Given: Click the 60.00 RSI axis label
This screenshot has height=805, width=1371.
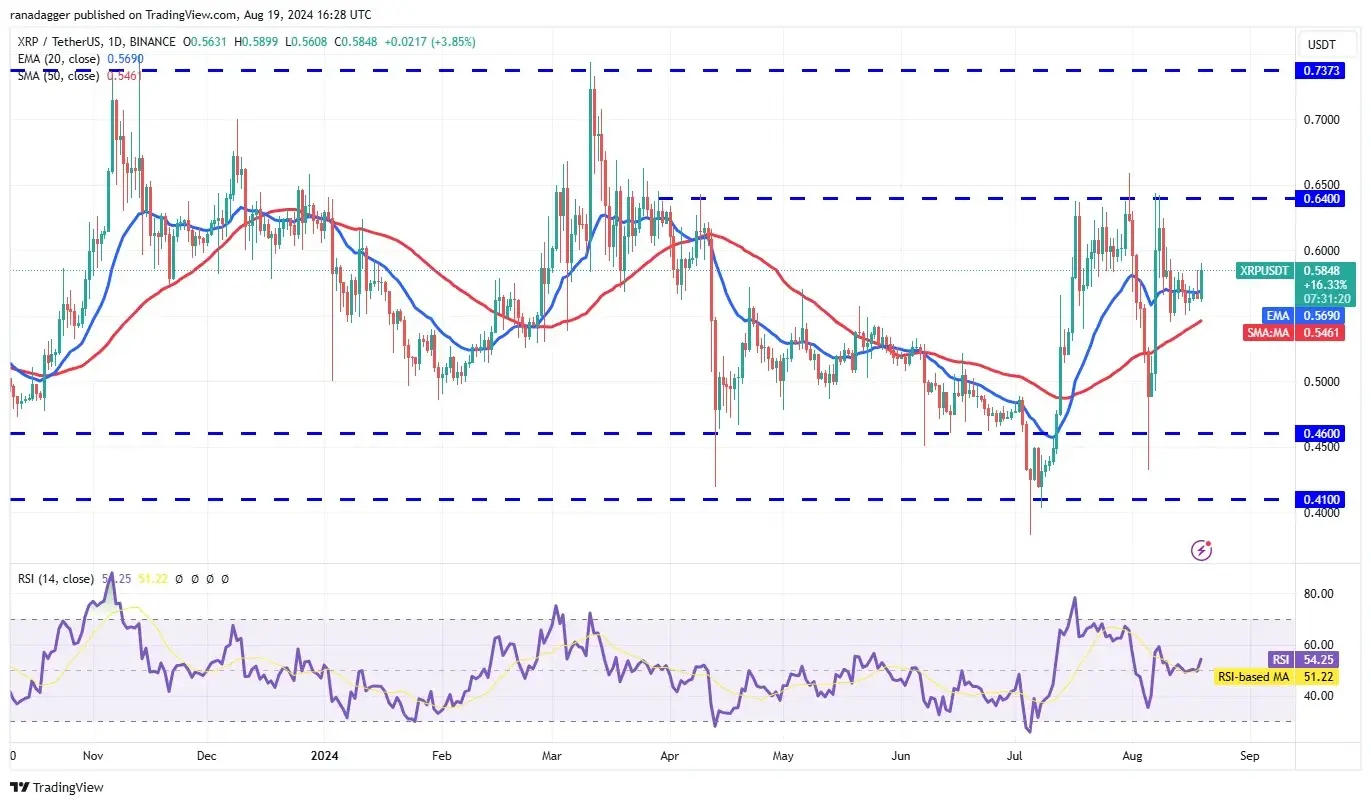Looking at the screenshot, I should 1320,645.
